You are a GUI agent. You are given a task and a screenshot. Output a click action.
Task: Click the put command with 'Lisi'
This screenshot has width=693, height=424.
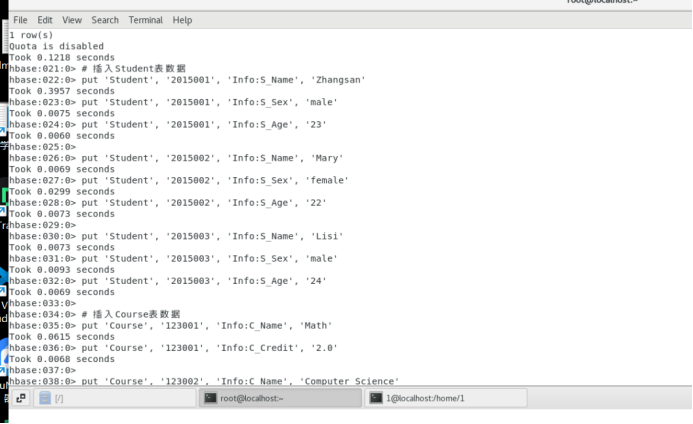[176, 236]
